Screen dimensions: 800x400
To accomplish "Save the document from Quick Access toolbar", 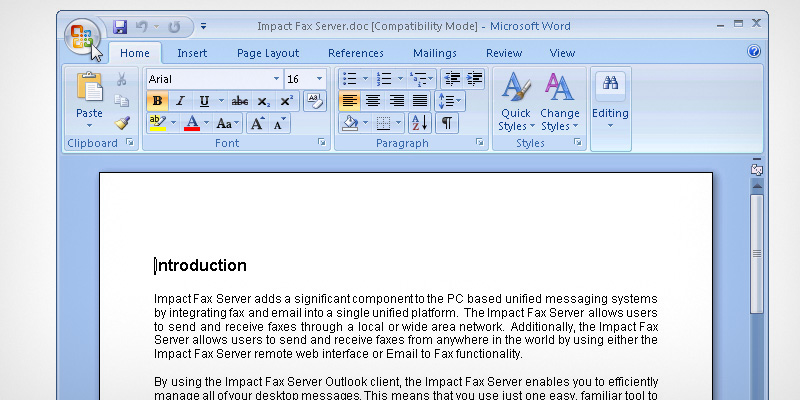I will point(121,26).
